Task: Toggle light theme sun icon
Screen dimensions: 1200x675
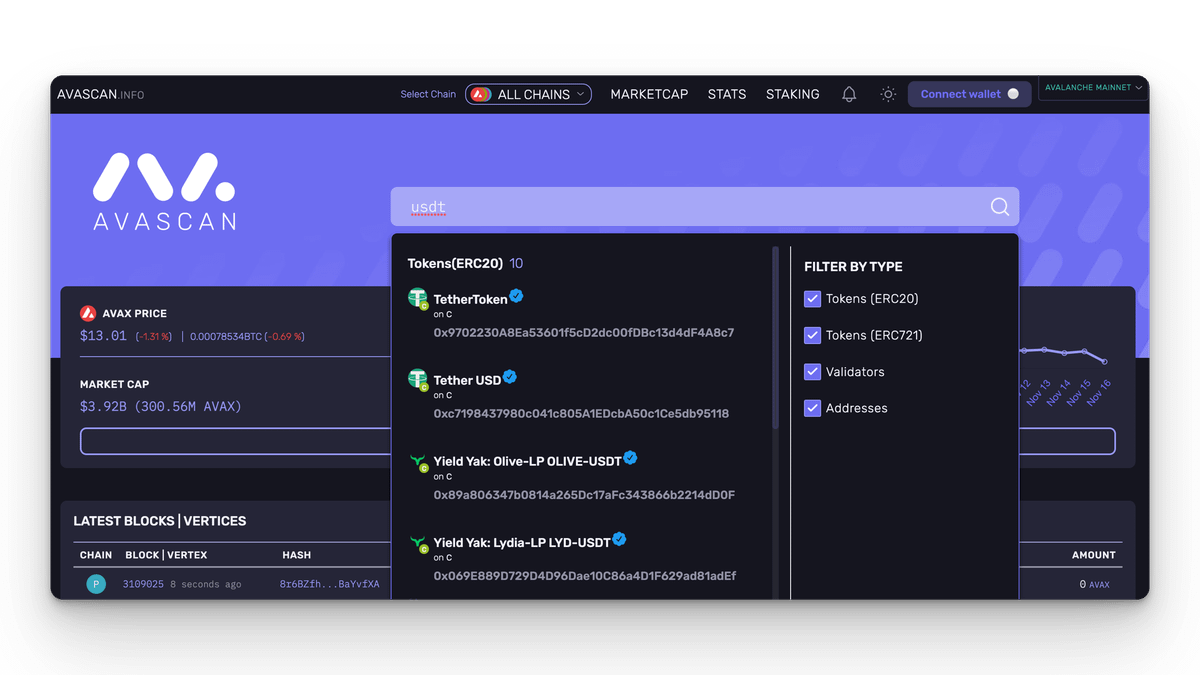Action: point(887,94)
